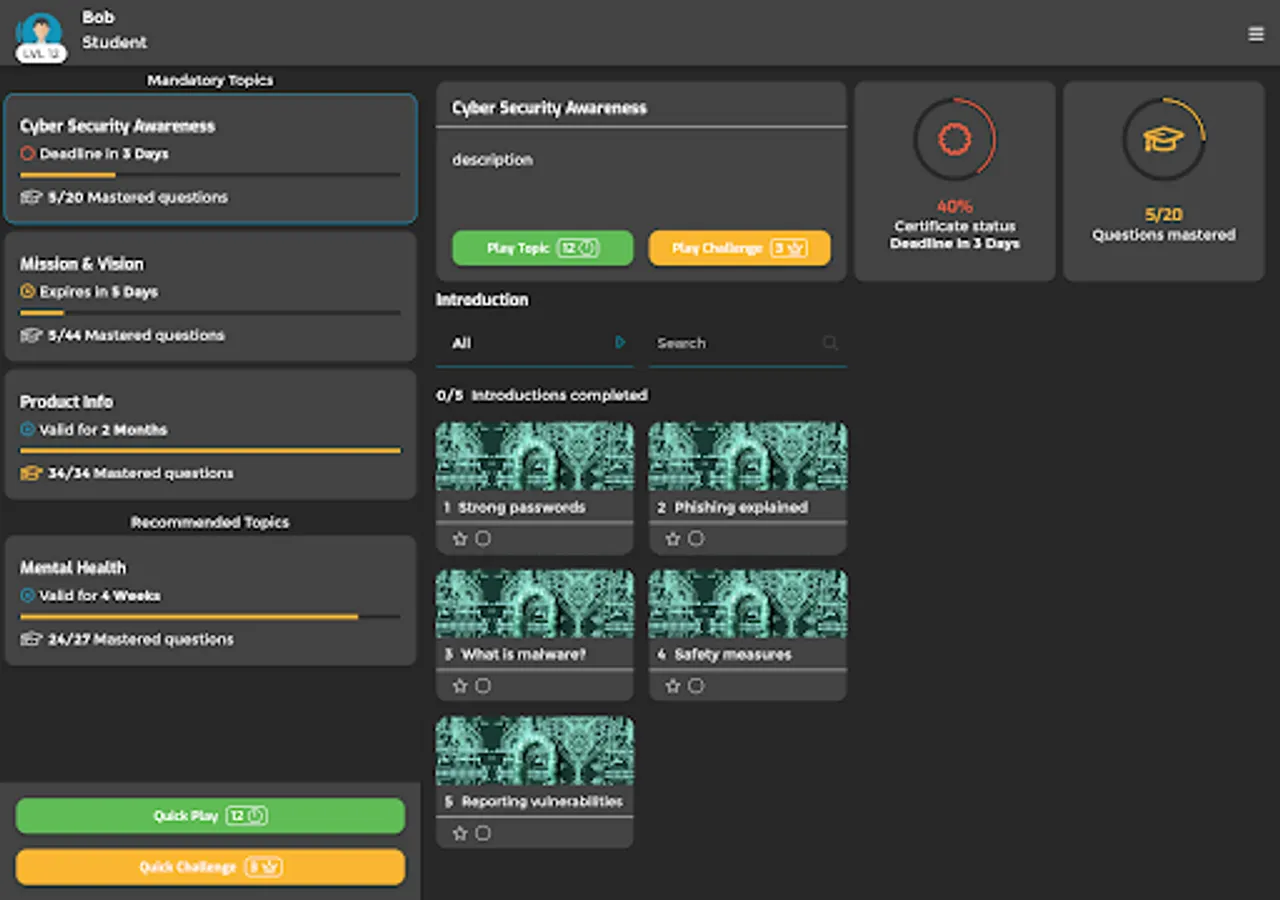
Task: Click the 34/34 Mastered questions text
Action: tap(141, 474)
